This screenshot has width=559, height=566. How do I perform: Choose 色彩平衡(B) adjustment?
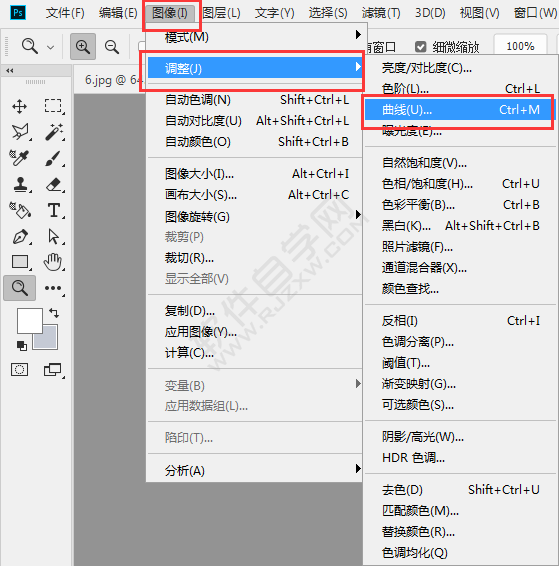(x=460, y=205)
